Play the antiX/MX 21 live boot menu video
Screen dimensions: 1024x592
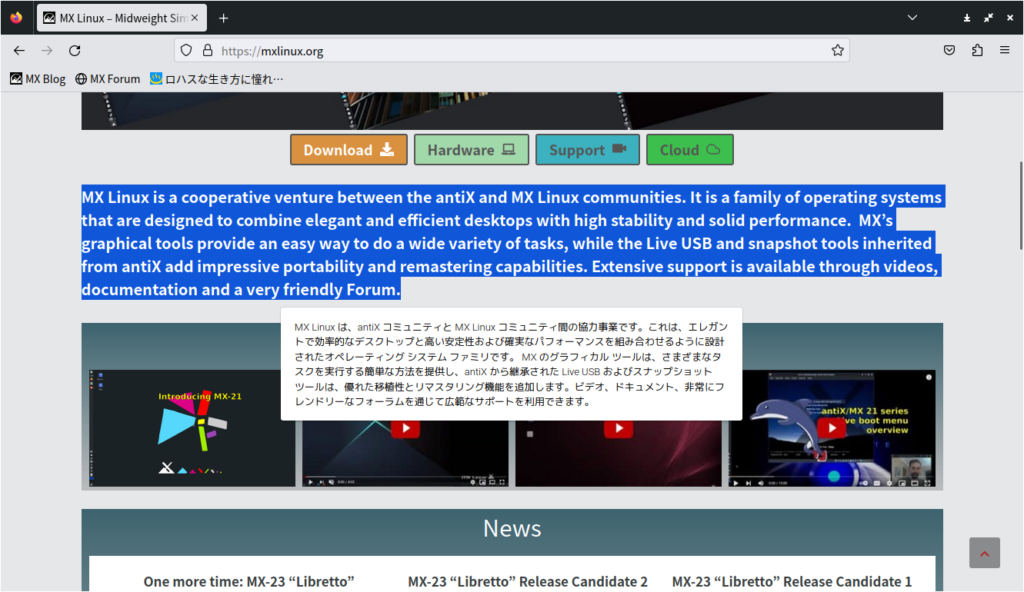[831, 429]
